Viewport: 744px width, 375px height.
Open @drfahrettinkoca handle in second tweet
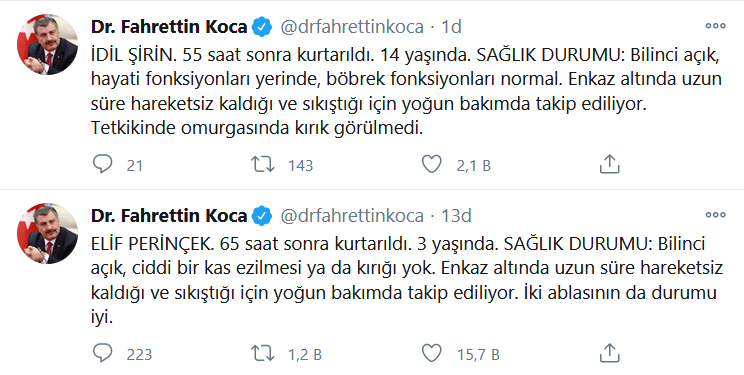pyautogui.click(x=352, y=216)
